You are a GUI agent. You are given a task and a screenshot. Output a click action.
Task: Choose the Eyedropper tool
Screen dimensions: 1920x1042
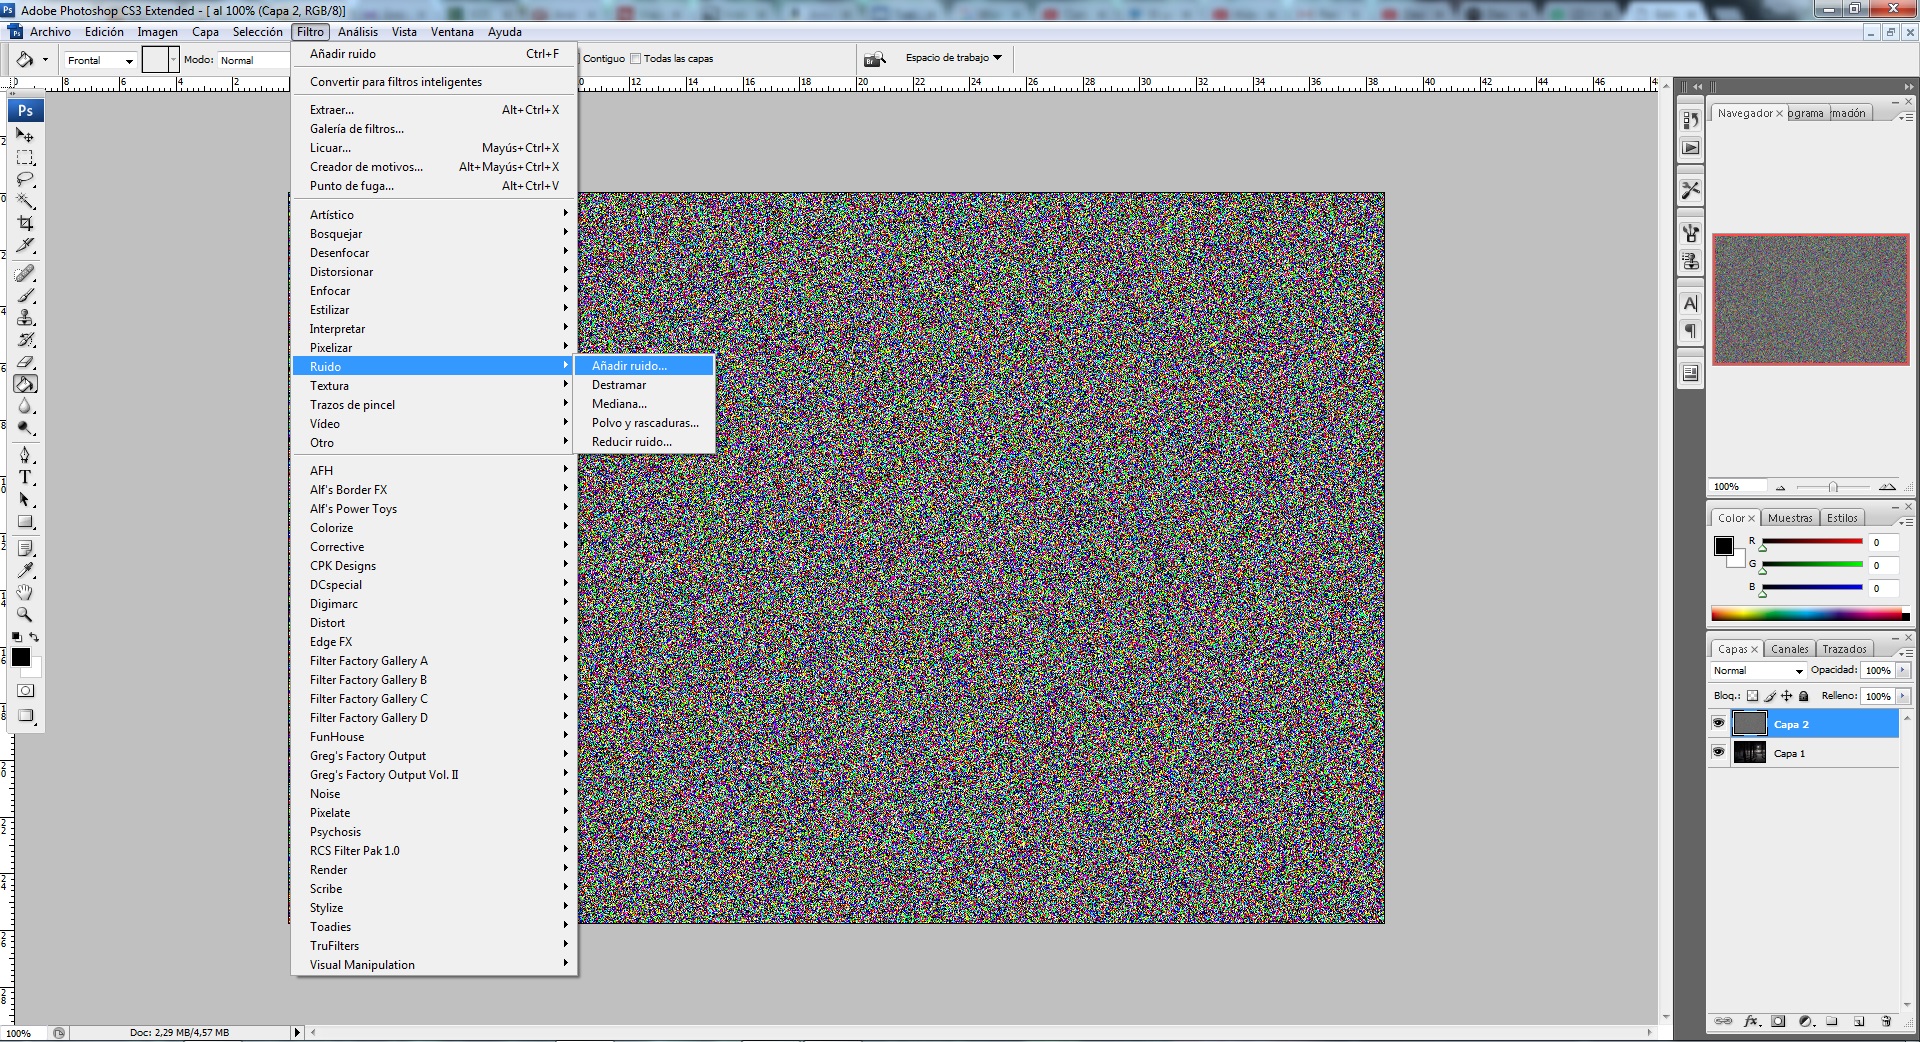pos(26,570)
